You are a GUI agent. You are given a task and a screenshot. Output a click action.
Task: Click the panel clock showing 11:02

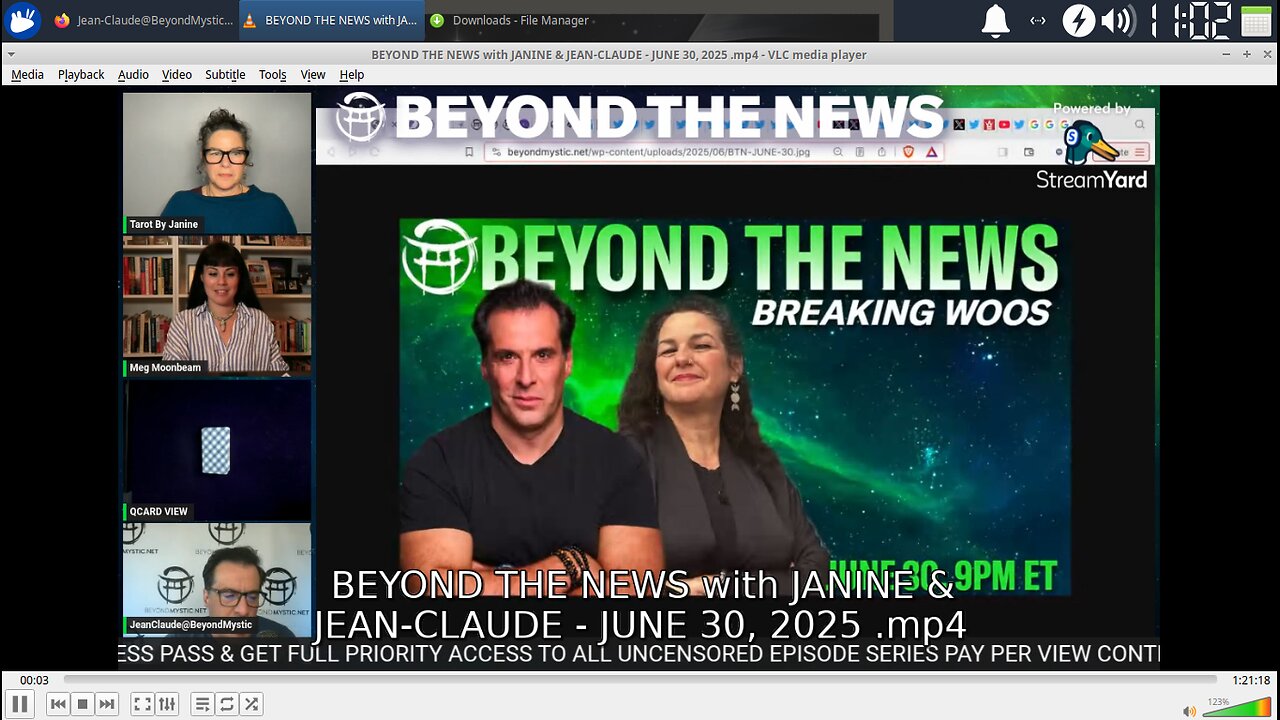pyautogui.click(x=1191, y=20)
